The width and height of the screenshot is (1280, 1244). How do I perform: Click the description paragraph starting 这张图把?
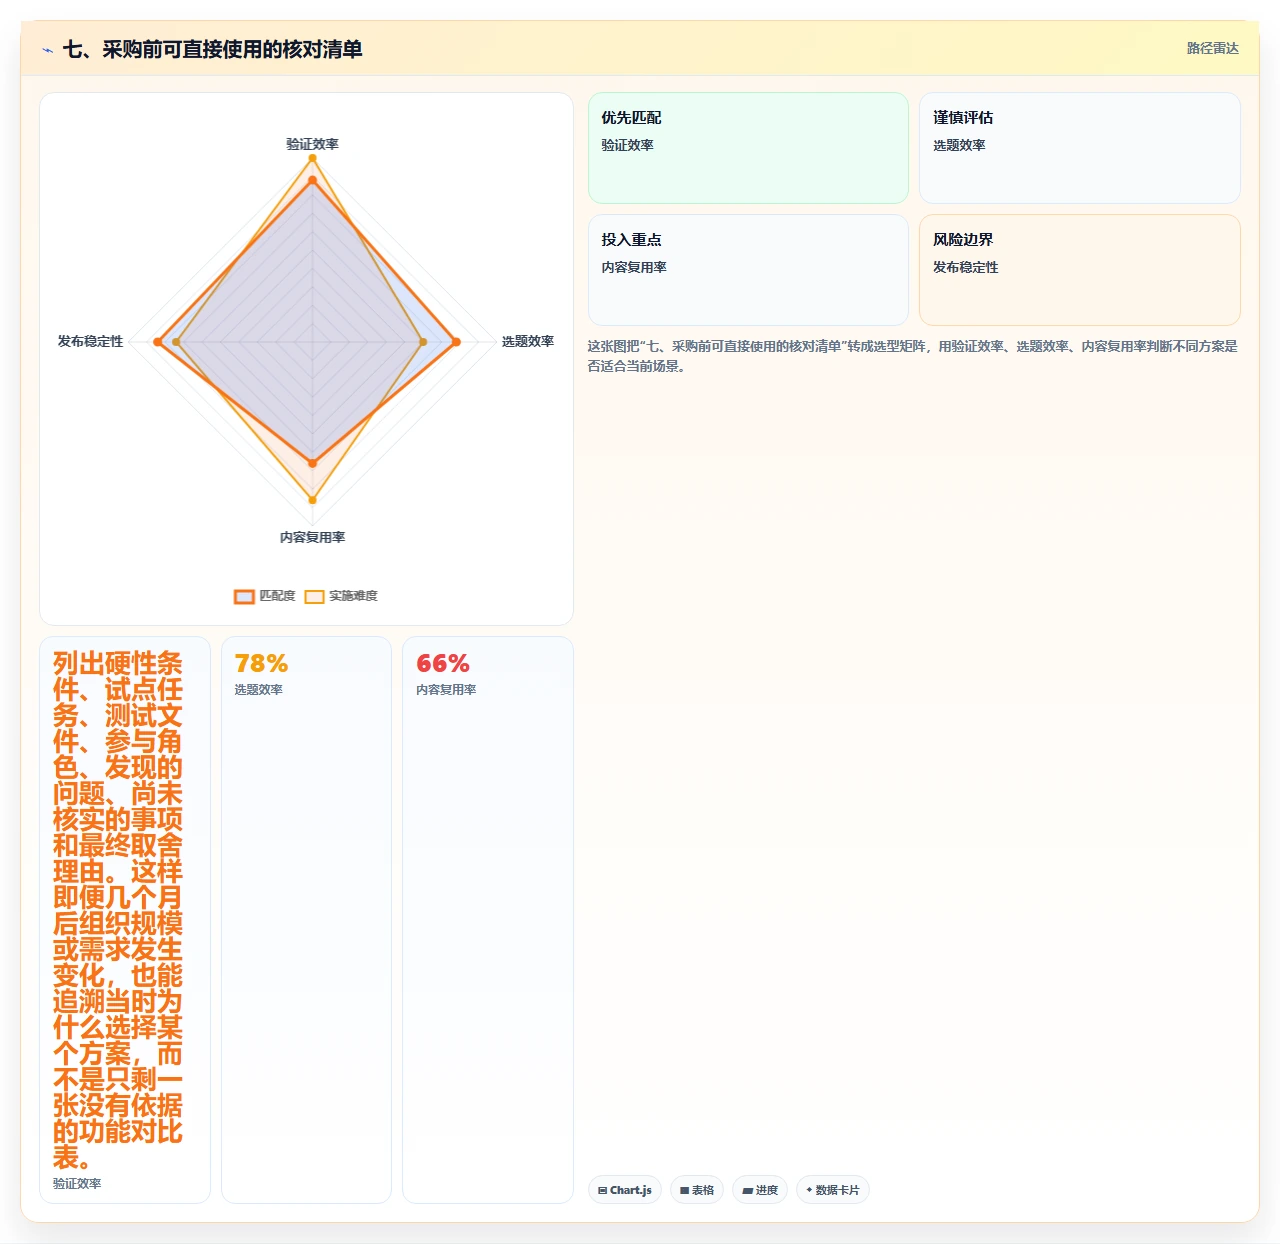point(912,356)
